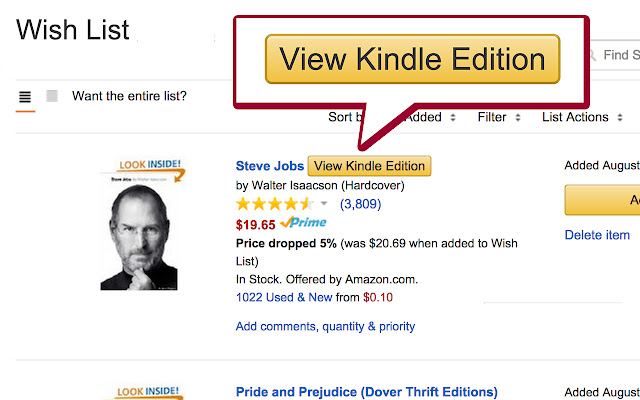This screenshot has width=640, height=400.
Task: Click the star rating for Steve Jobs
Action: click(274, 204)
